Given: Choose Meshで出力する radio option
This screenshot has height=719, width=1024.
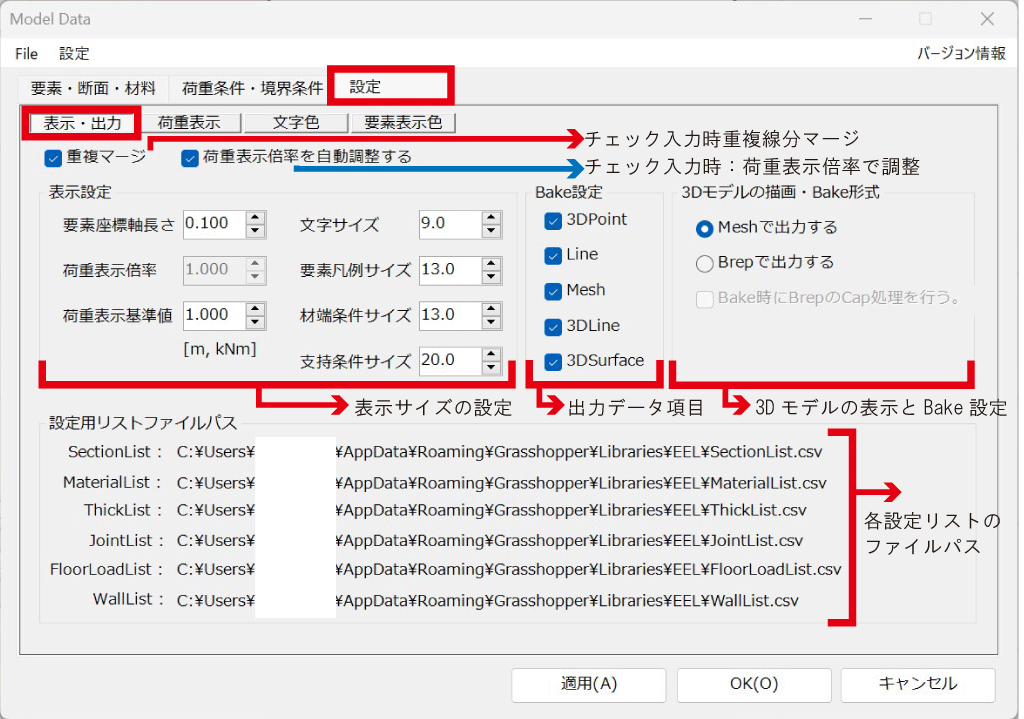Looking at the screenshot, I should 704,228.
